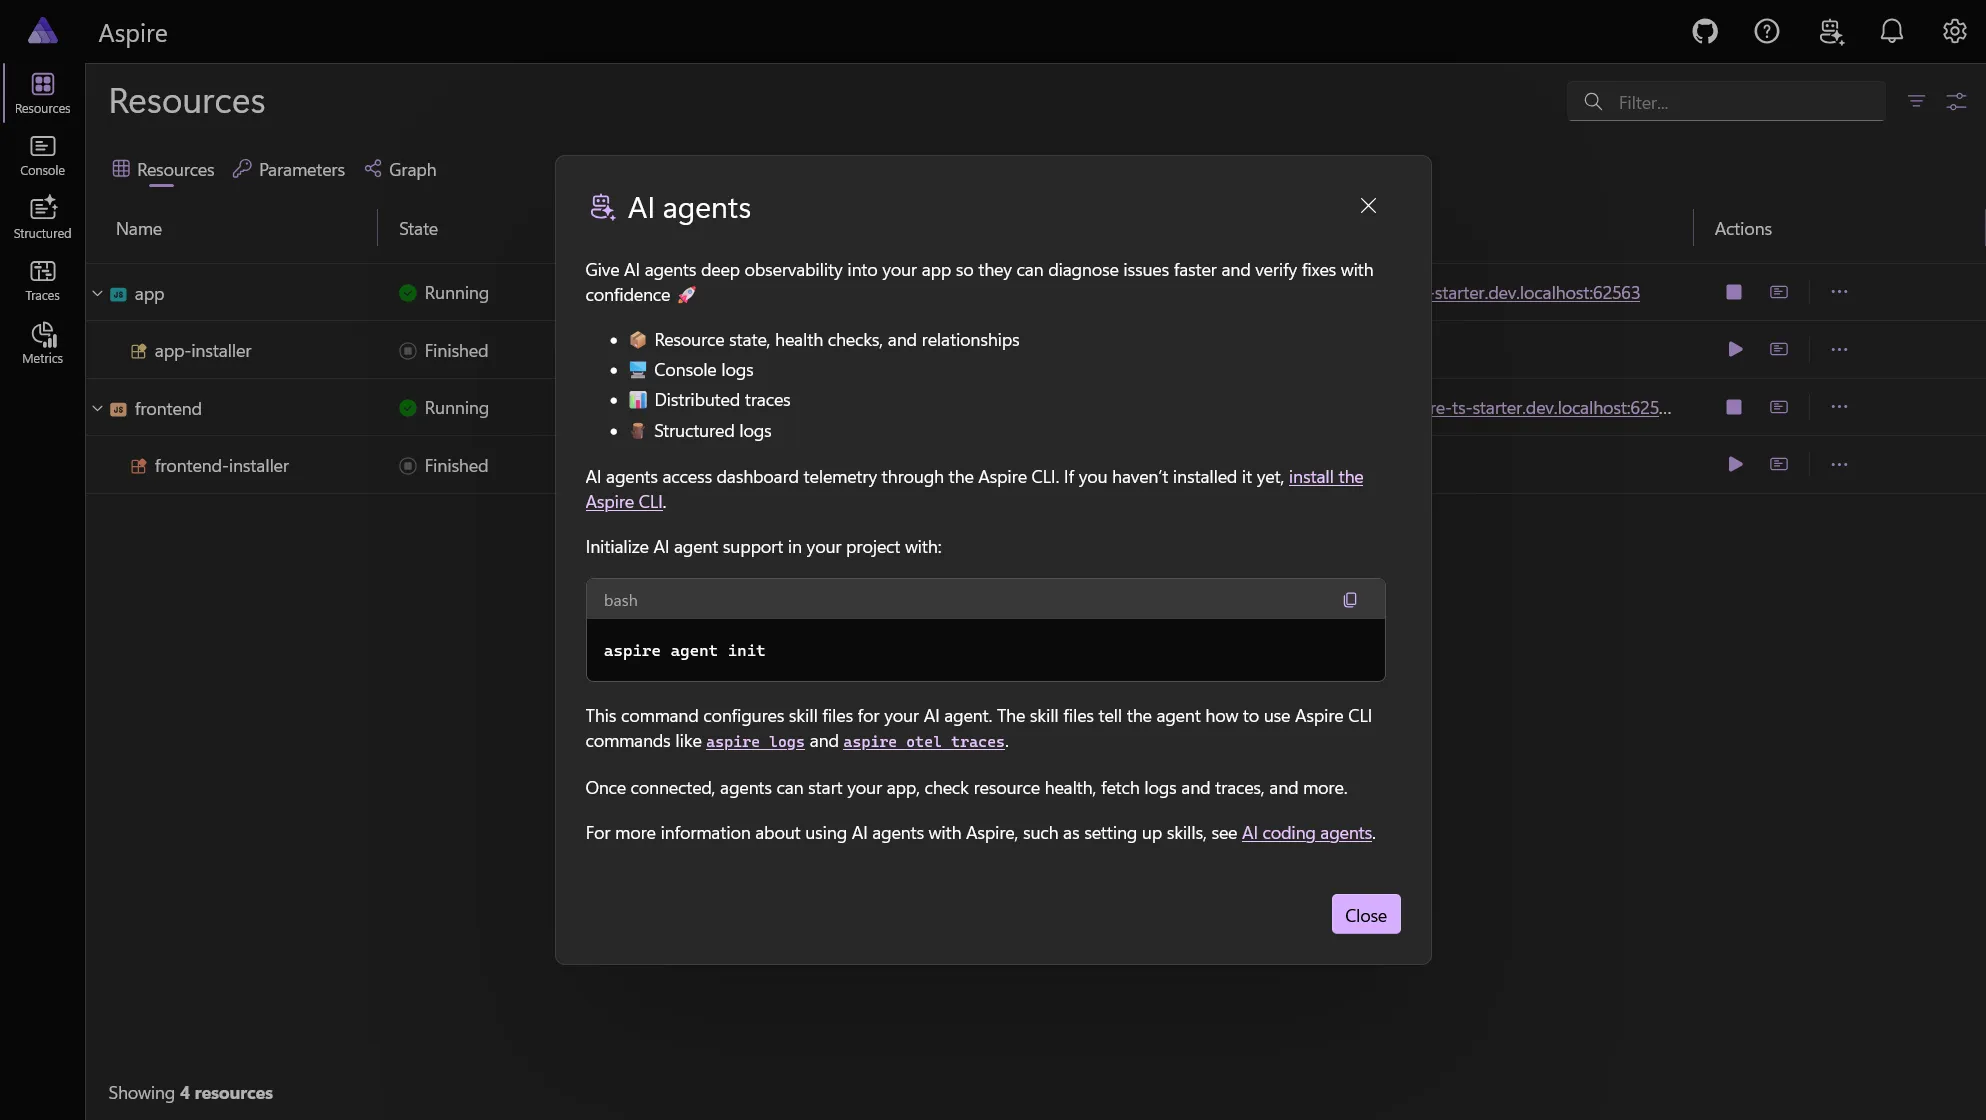The width and height of the screenshot is (1986, 1120).
Task: Click the Showing 4 resources footer text
Action: pyautogui.click(x=190, y=1093)
